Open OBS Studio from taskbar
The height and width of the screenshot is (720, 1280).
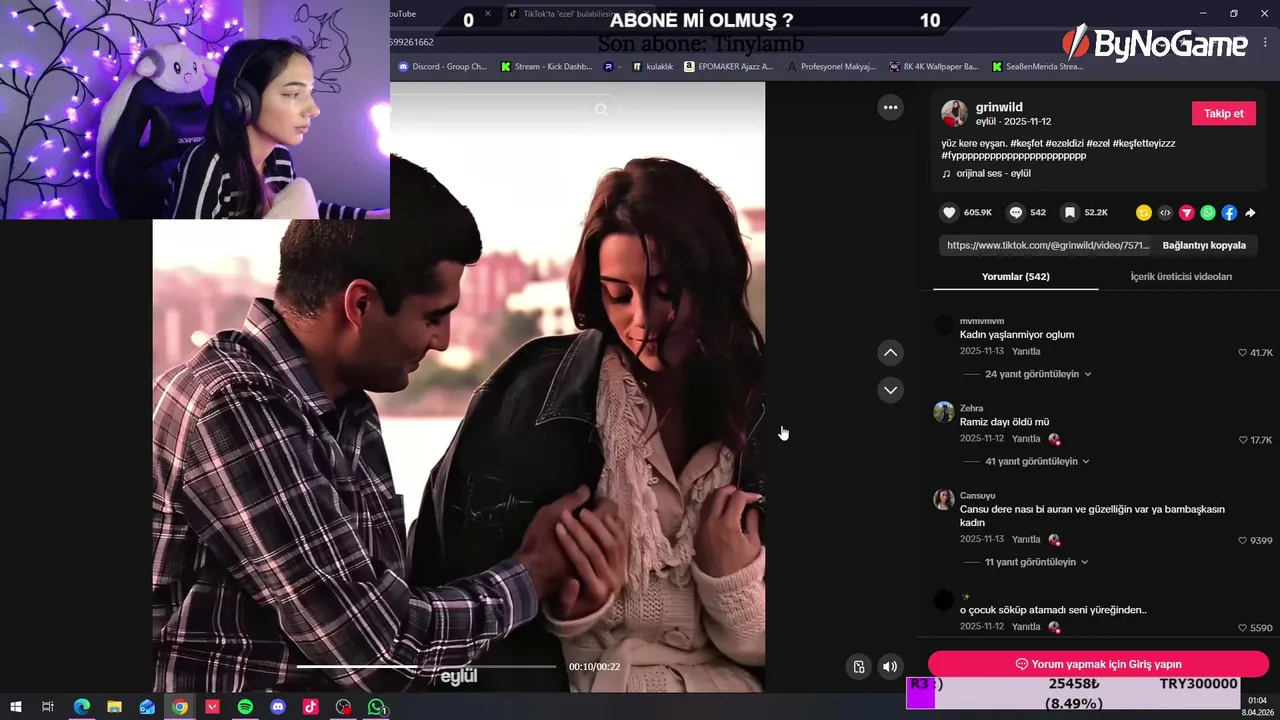click(343, 707)
